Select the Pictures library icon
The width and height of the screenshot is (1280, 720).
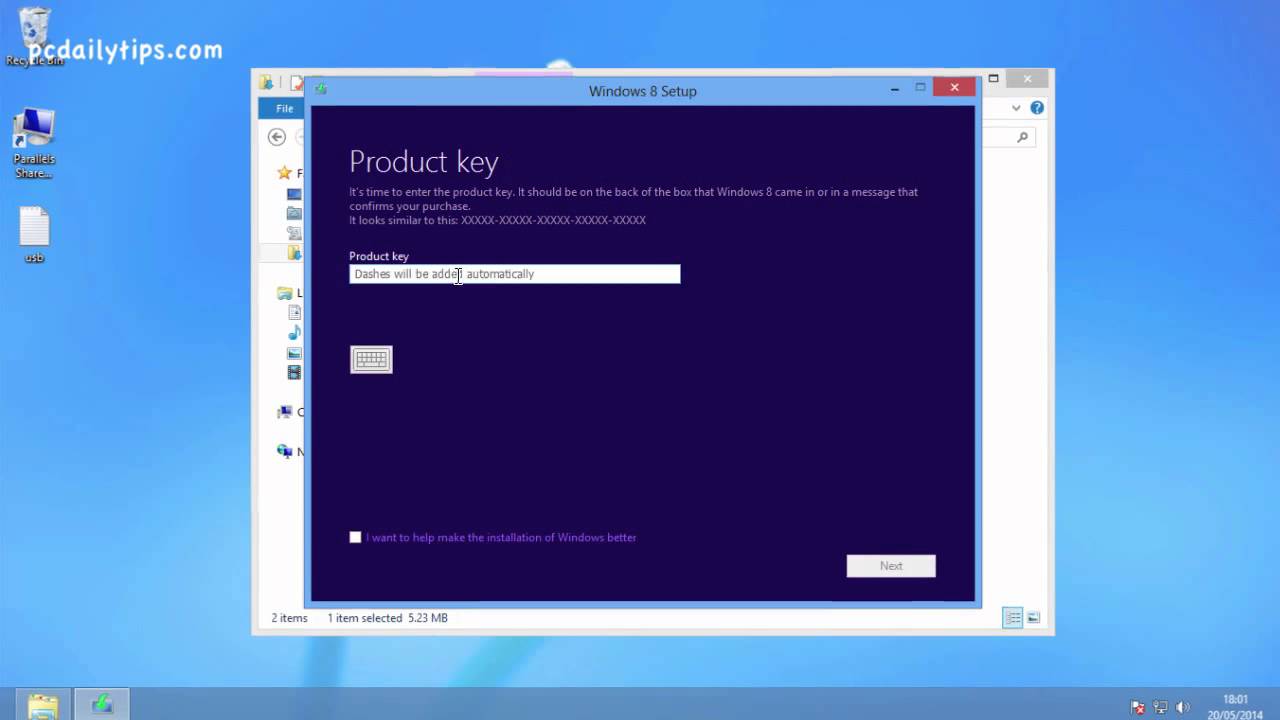pyautogui.click(x=294, y=353)
